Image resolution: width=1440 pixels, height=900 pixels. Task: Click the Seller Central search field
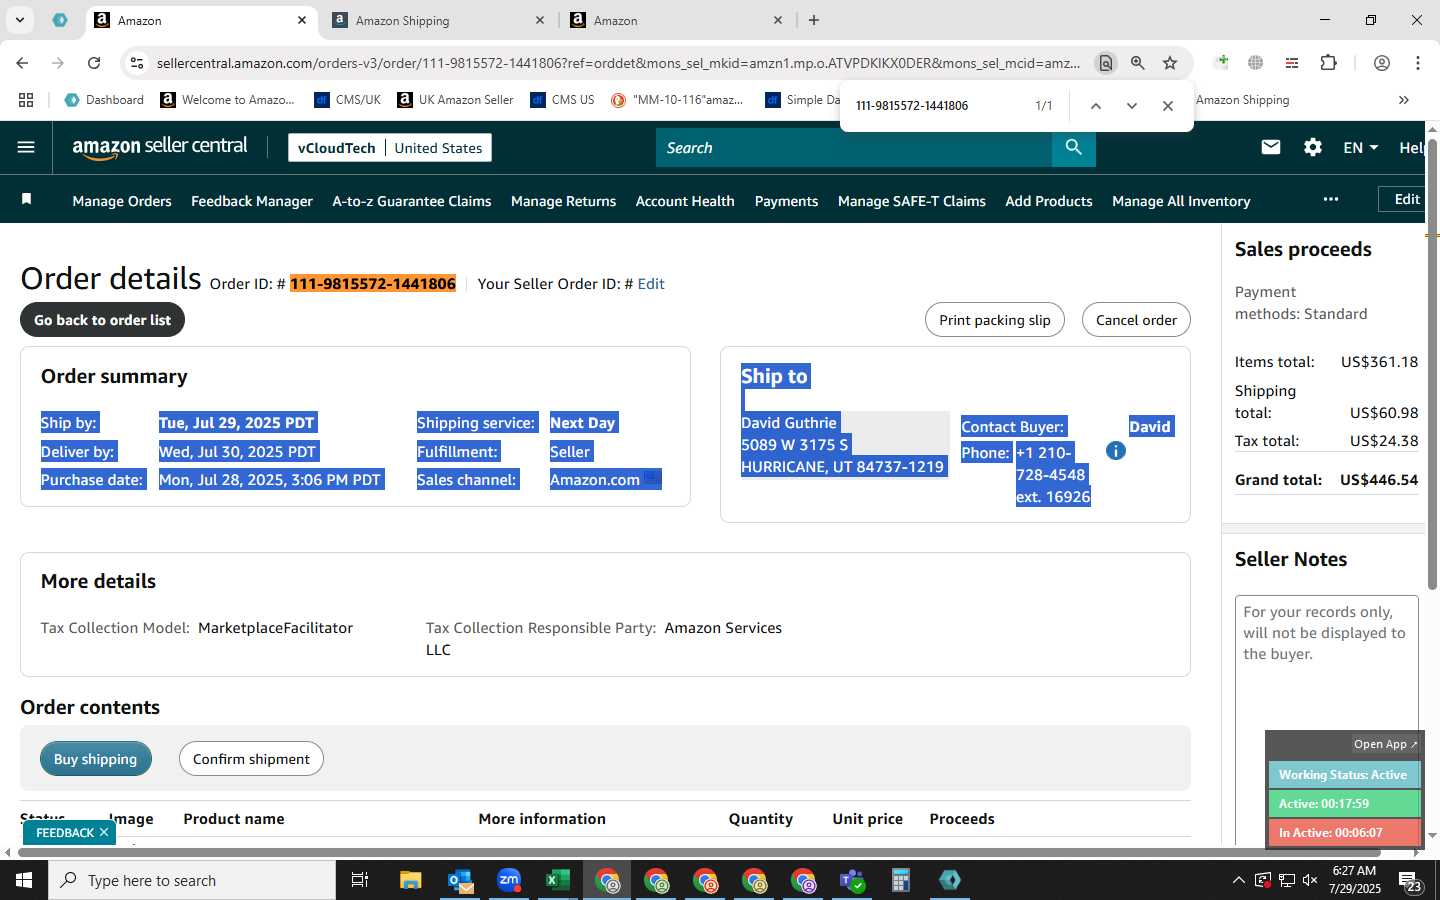pos(854,147)
